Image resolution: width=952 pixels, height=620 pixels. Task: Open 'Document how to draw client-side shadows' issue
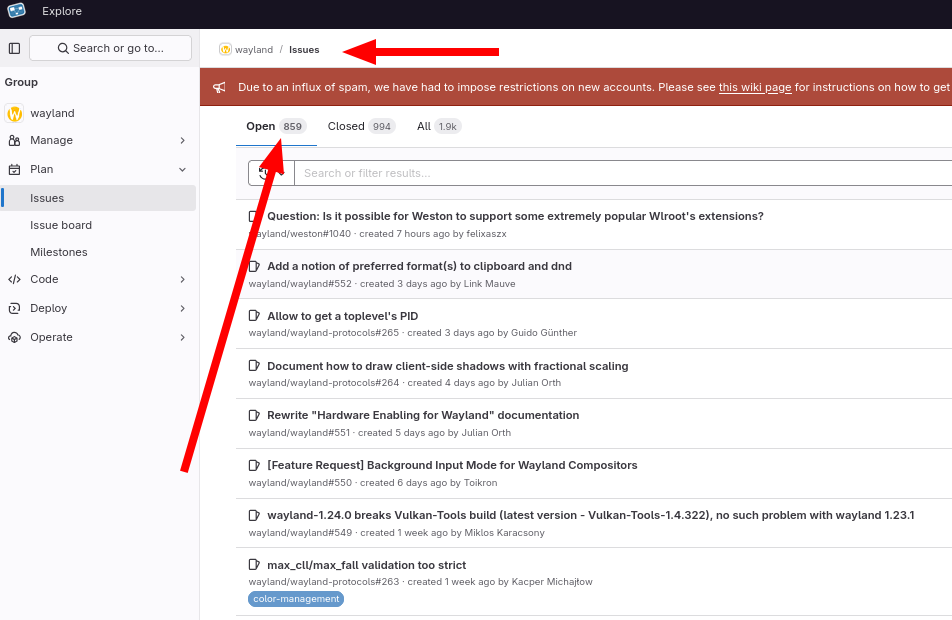(x=447, y=366)
